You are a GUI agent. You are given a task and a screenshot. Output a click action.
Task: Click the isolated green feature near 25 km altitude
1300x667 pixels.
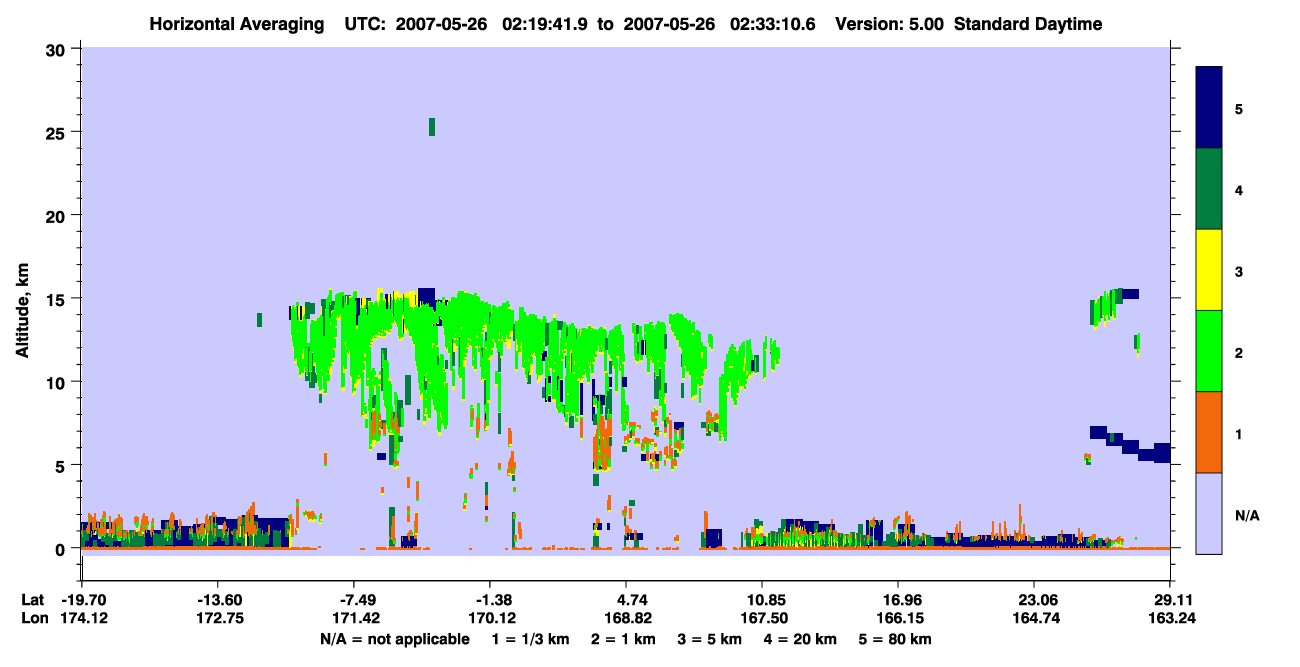point(432,126)
